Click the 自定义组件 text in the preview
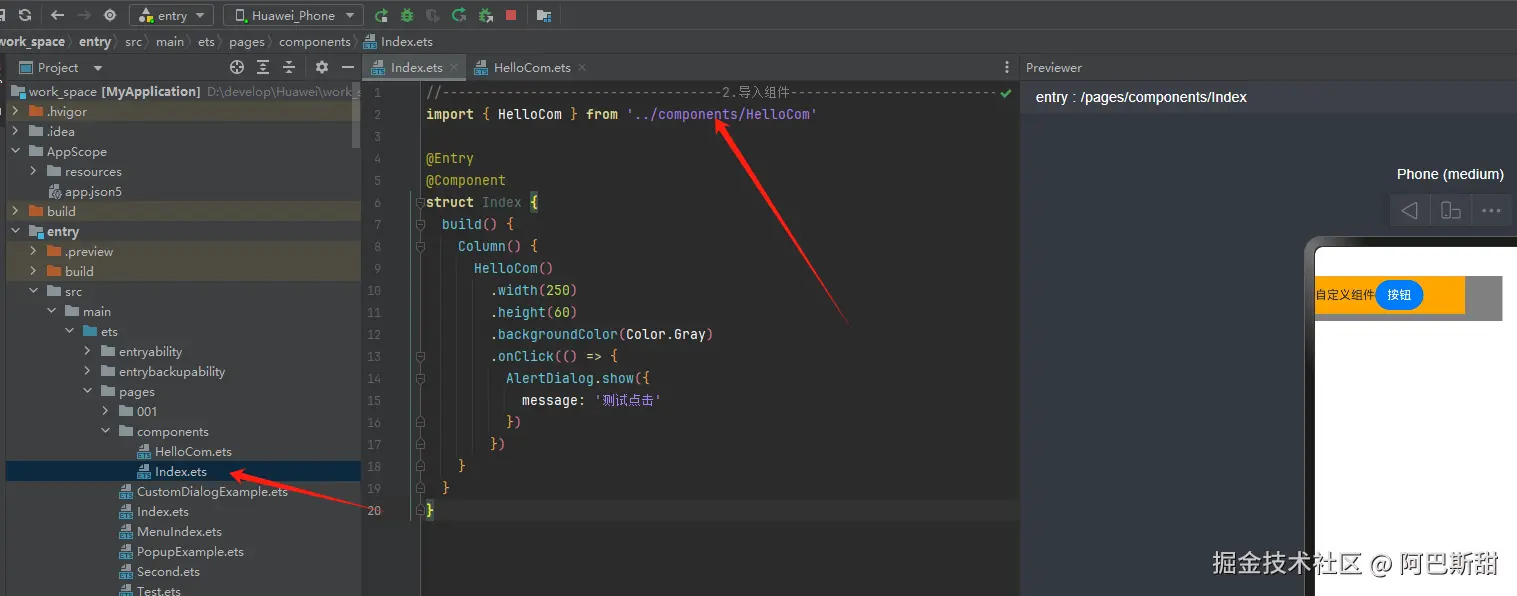 tap(1345, 295)
